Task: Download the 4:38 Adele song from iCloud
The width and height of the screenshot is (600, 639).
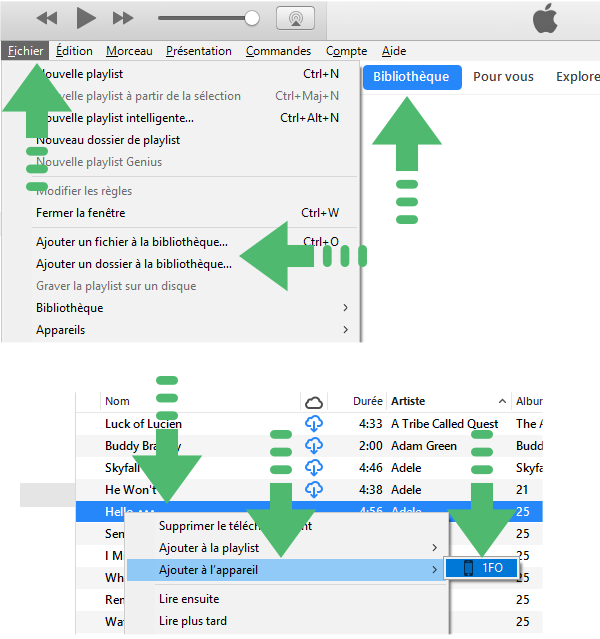Action: pos(314,490)
